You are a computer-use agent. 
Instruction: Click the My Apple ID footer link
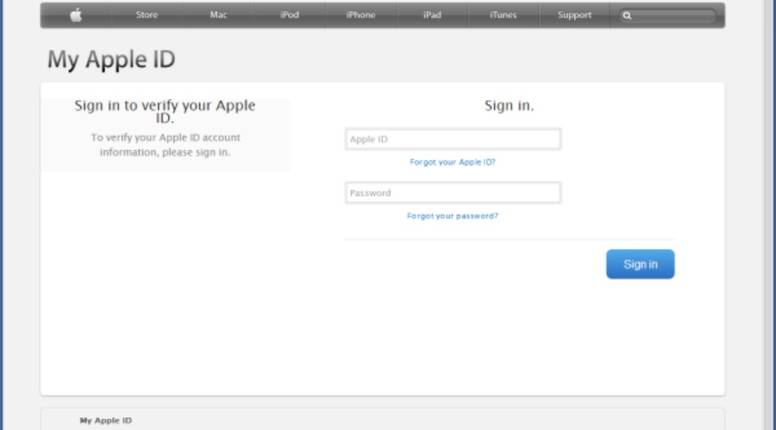[x=105, y=421]
